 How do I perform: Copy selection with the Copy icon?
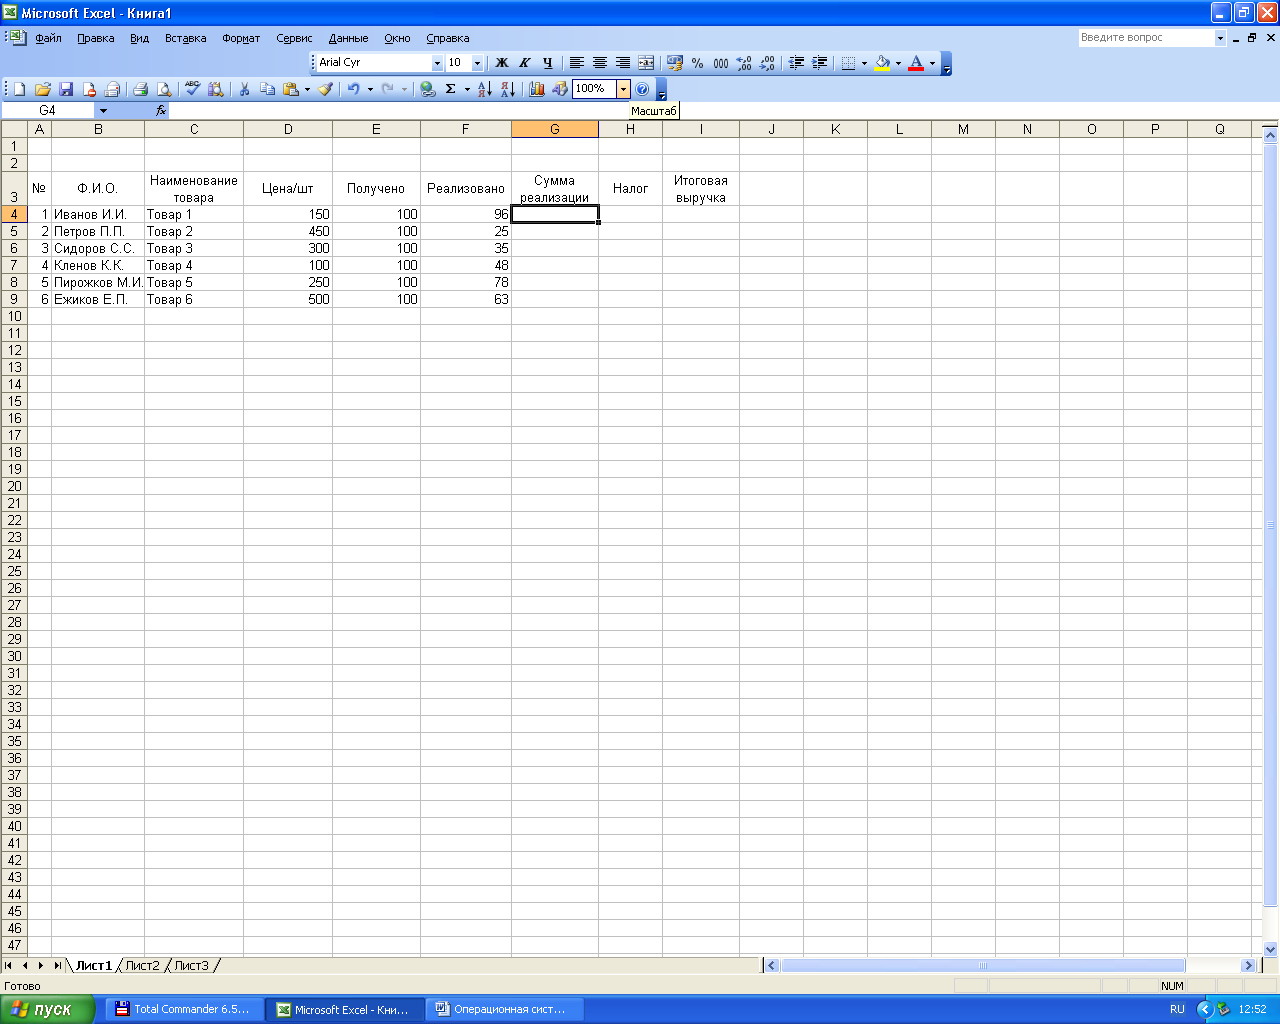coord(267,89)
